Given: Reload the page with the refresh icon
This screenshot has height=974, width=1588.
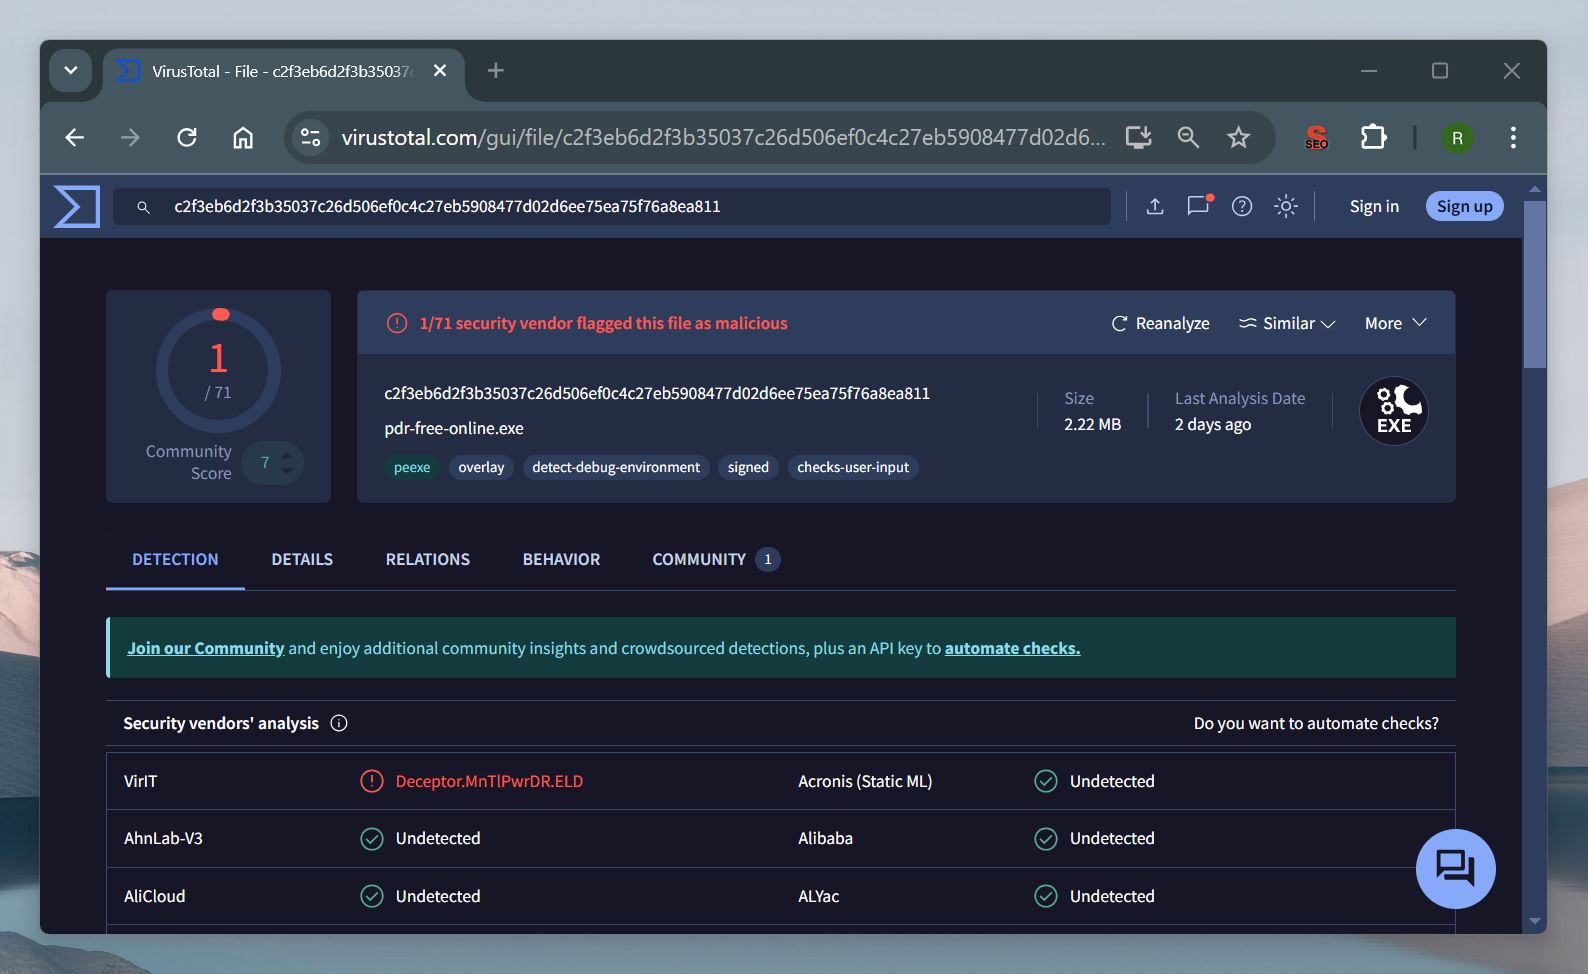Looking at the screenshot, I should click(187, 137).
